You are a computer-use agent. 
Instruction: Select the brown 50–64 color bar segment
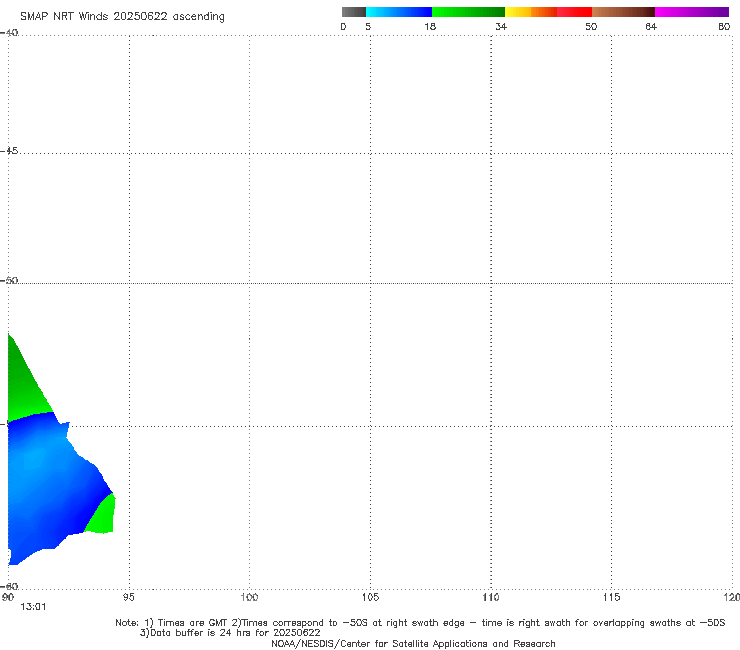point(623,12)
